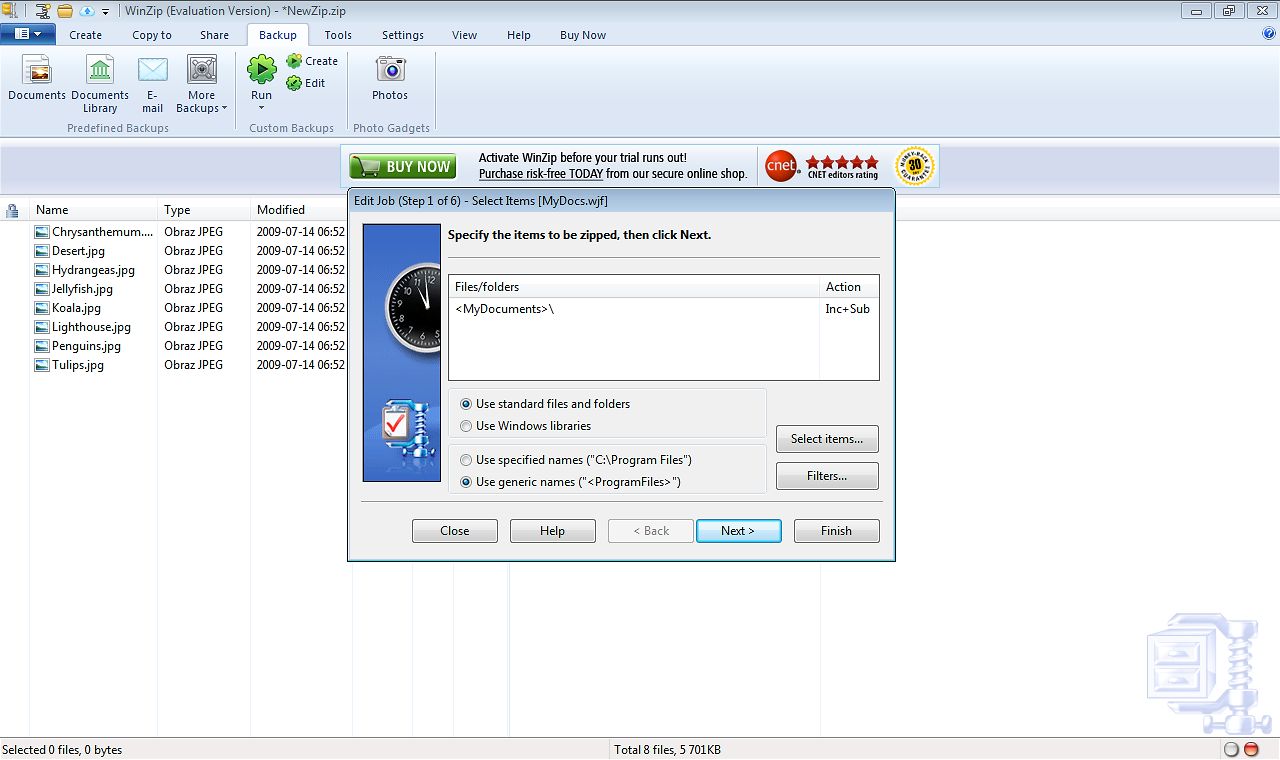Click the lock icon column header
The height and width of the screenshot is (760, 1280).
click(13, 210)
